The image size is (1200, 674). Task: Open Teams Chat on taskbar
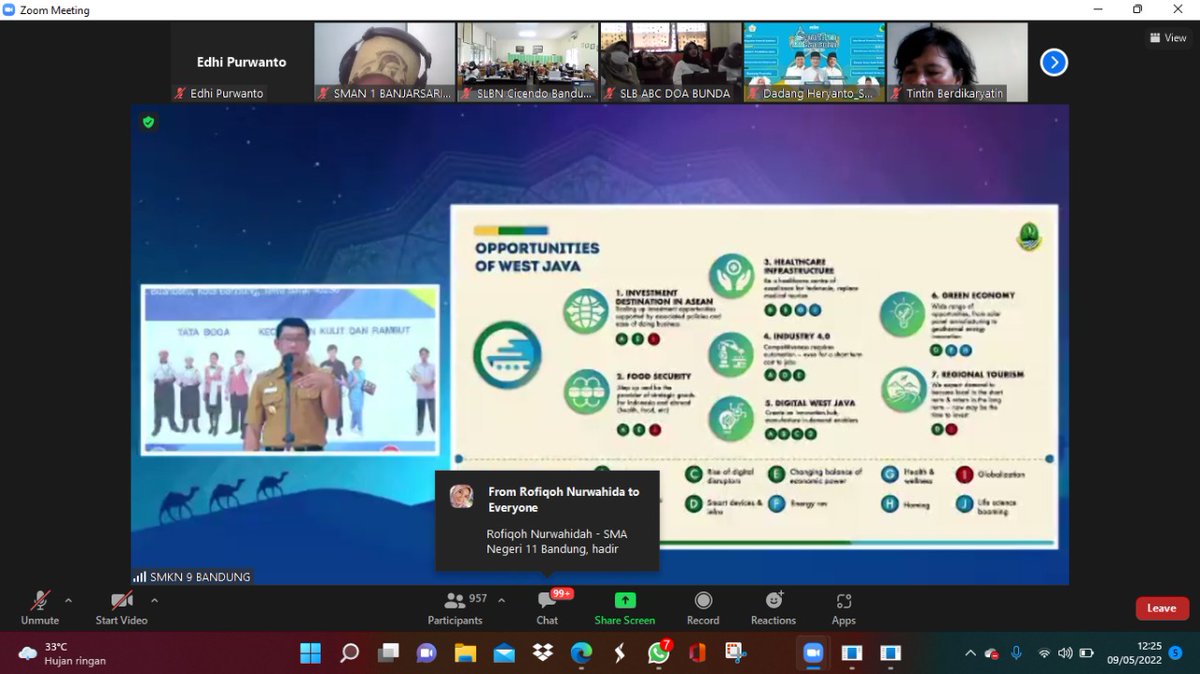[427, 653]
